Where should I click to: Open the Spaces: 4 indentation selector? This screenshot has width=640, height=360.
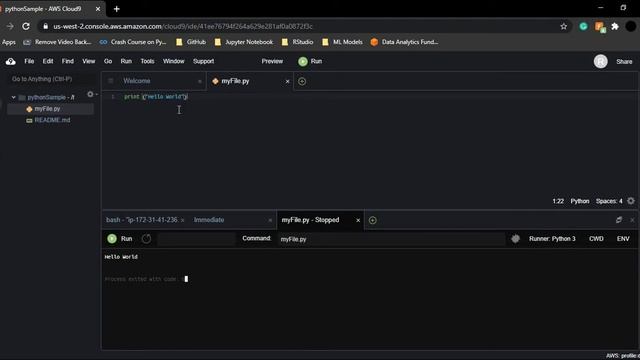pyautogui.click(x=609, y=201)
